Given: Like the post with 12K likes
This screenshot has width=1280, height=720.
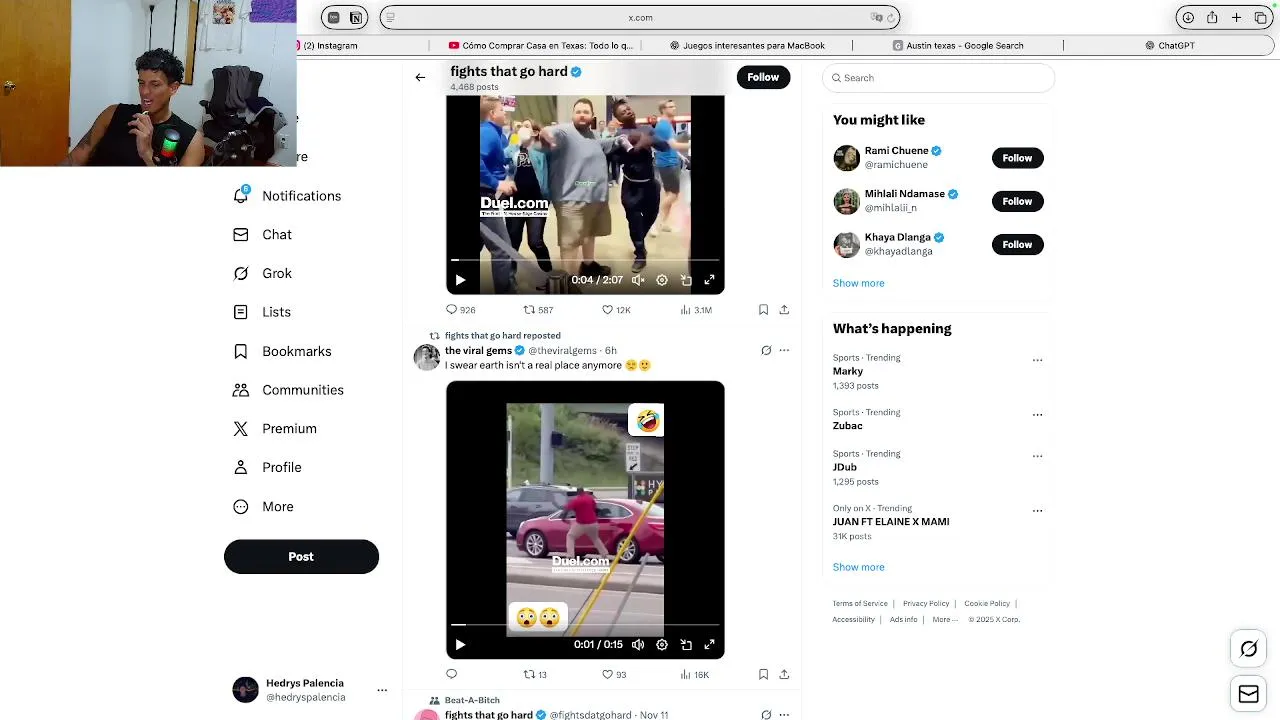Looking at the screenshot, I should pyautogui.click(x=607, y=310).
